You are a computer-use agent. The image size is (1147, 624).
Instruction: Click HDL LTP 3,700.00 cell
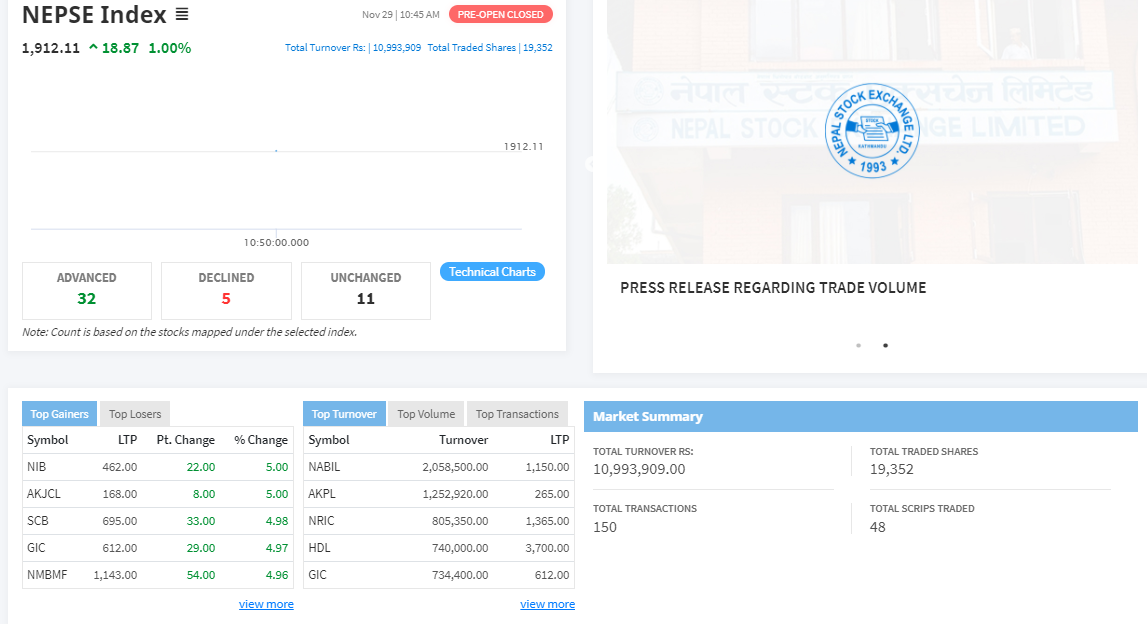click(547, 548)
